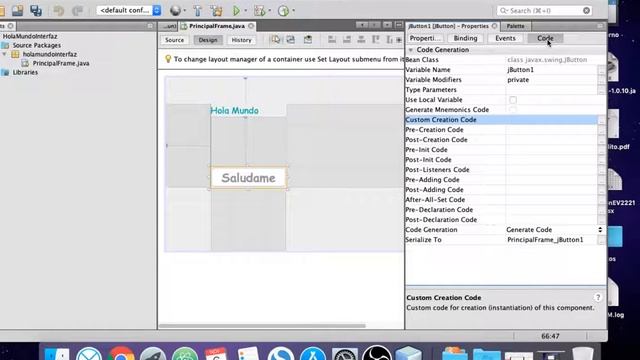Image resolution: width=640 pixels, height=360 pixels.
Task: Click the 'private' Variable Modifiers value
Action: coord(518,80)
